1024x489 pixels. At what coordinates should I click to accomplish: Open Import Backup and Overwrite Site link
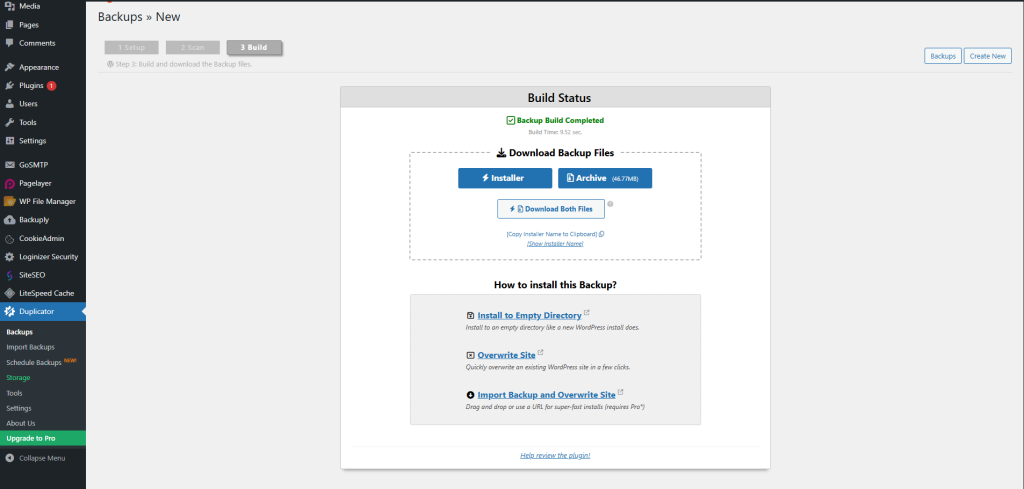pyautogui.click(x=547, y=395)
